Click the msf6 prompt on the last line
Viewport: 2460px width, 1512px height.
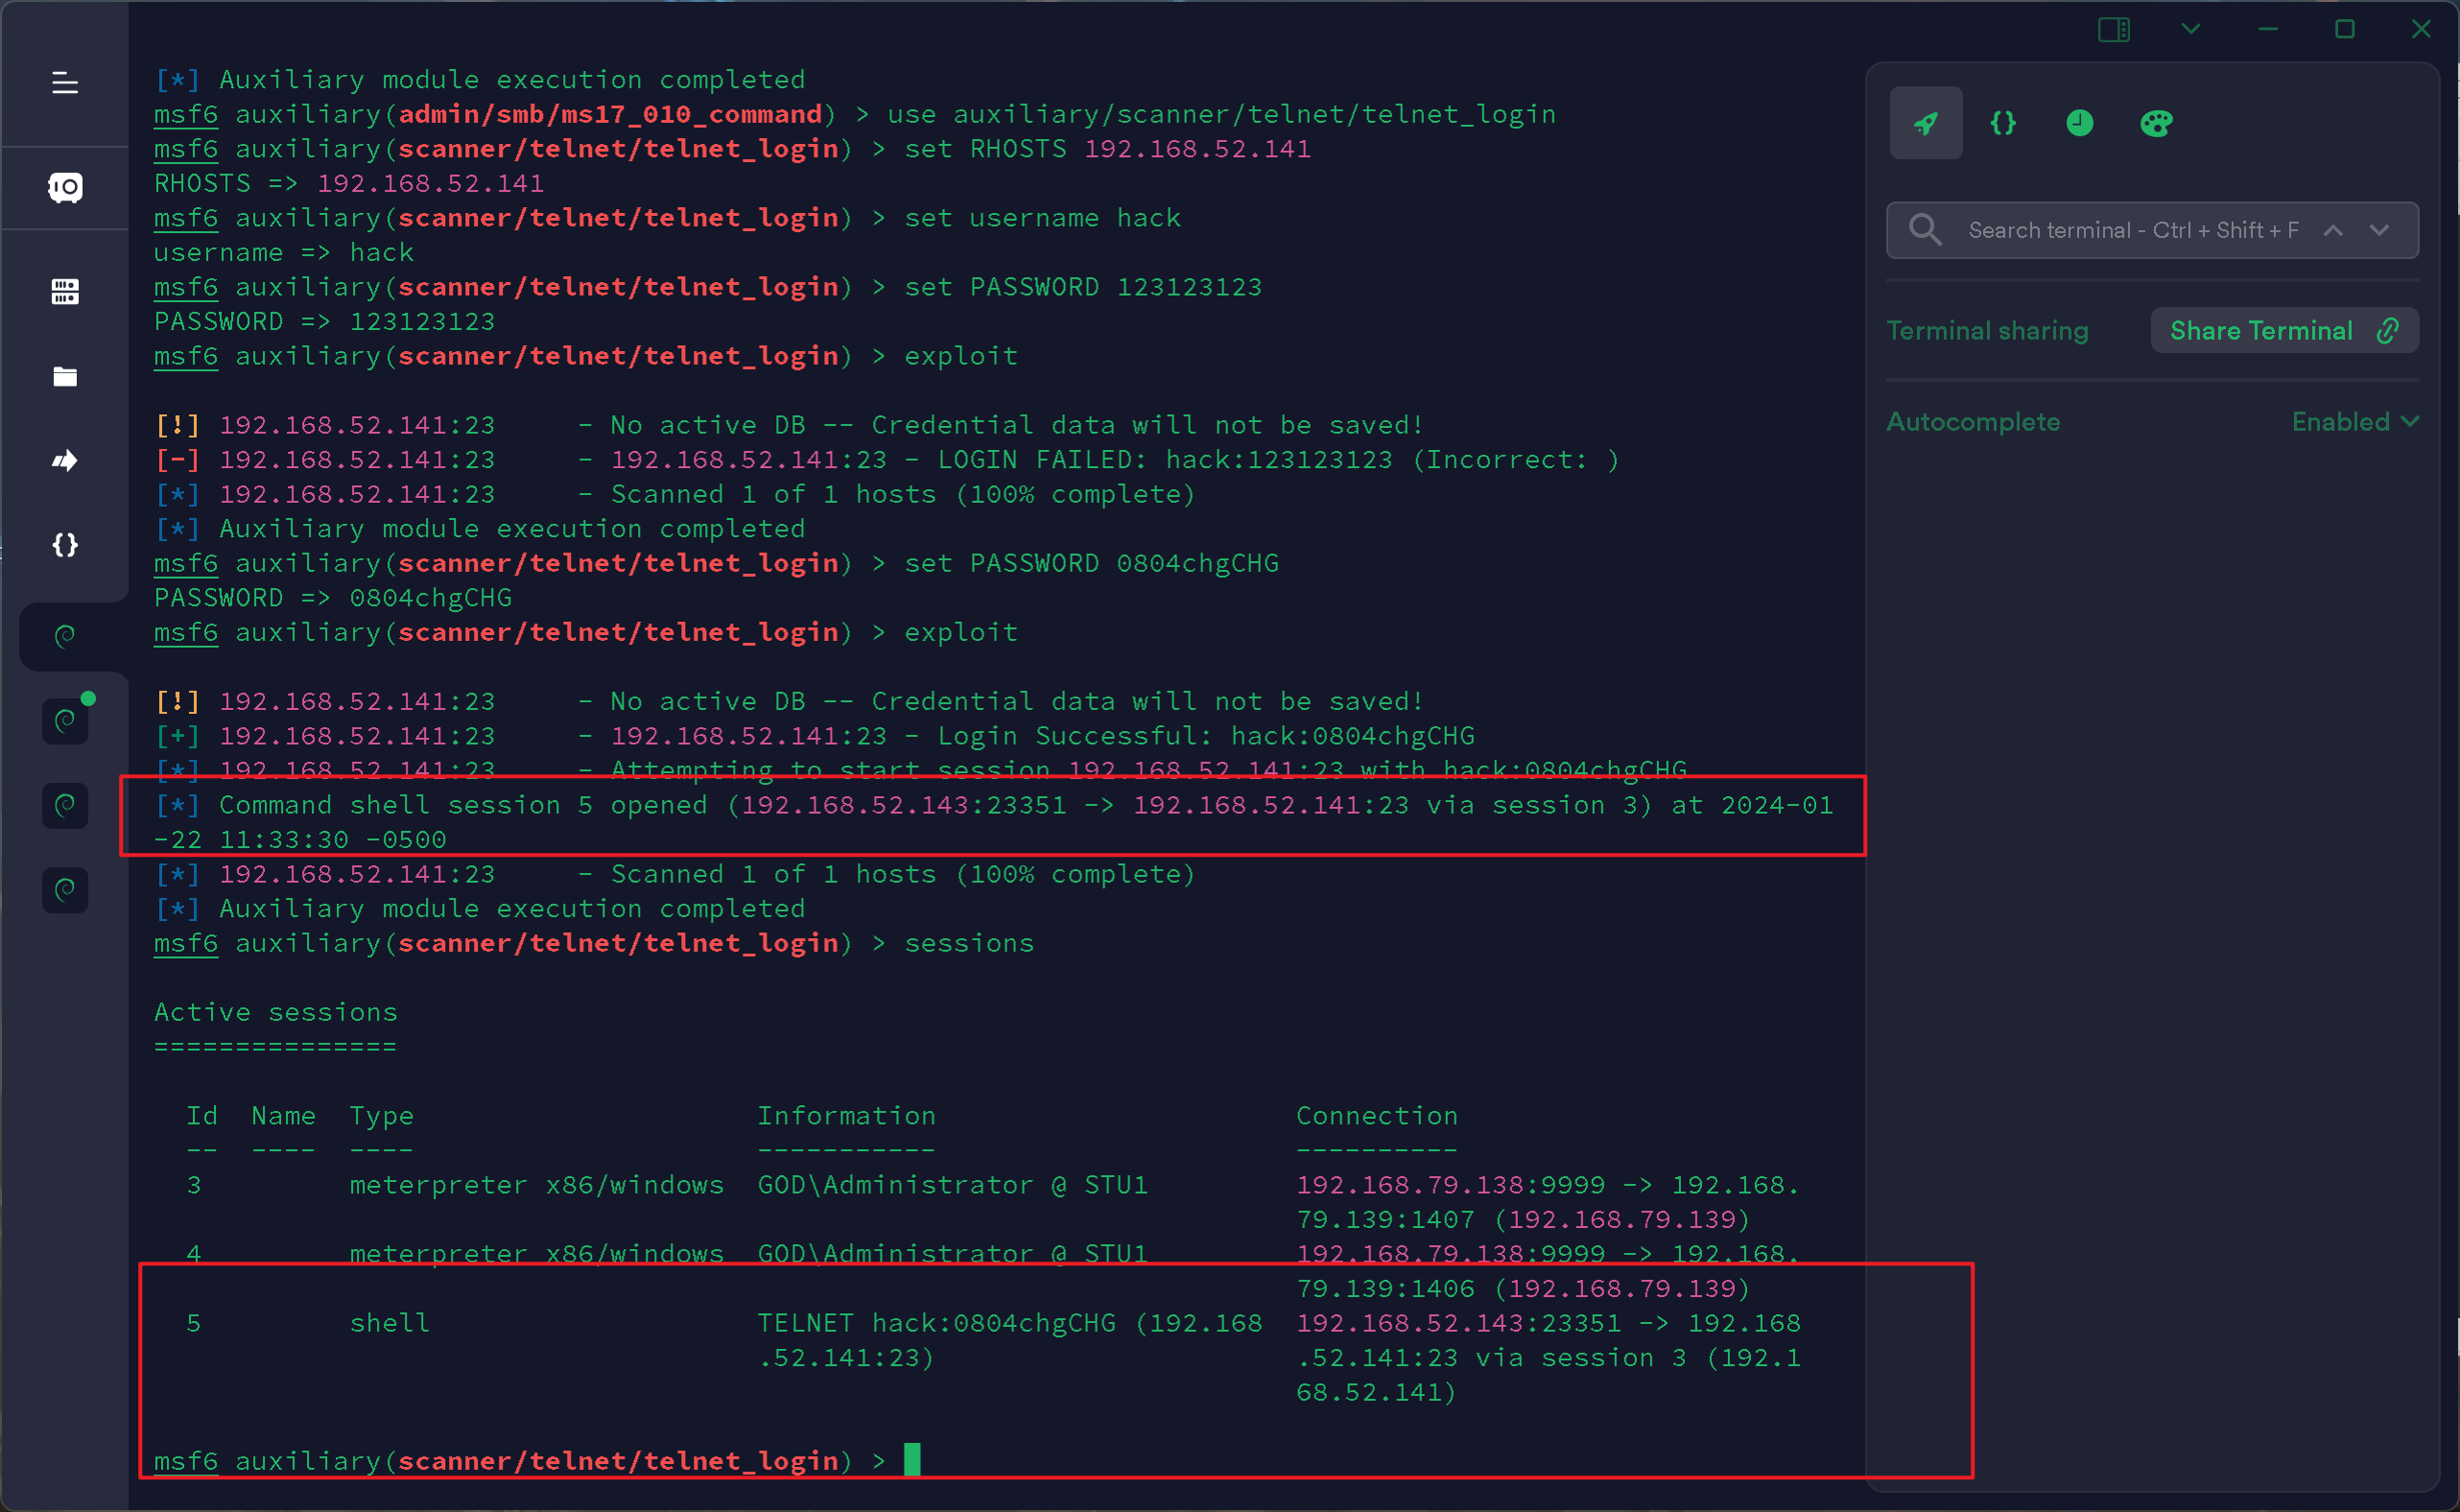click(186, 1461)
